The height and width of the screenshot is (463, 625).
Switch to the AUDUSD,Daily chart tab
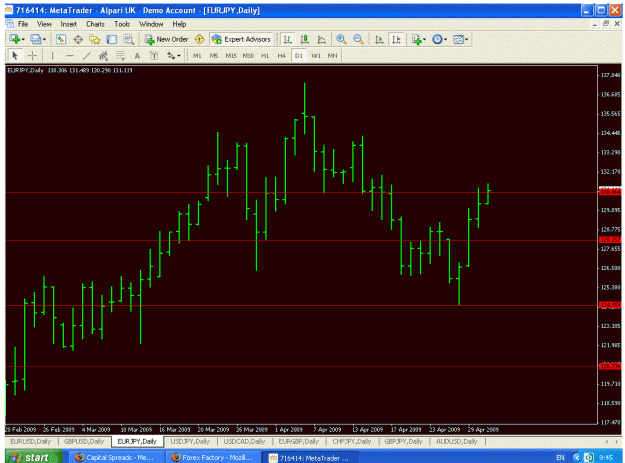tap(456, 441)
